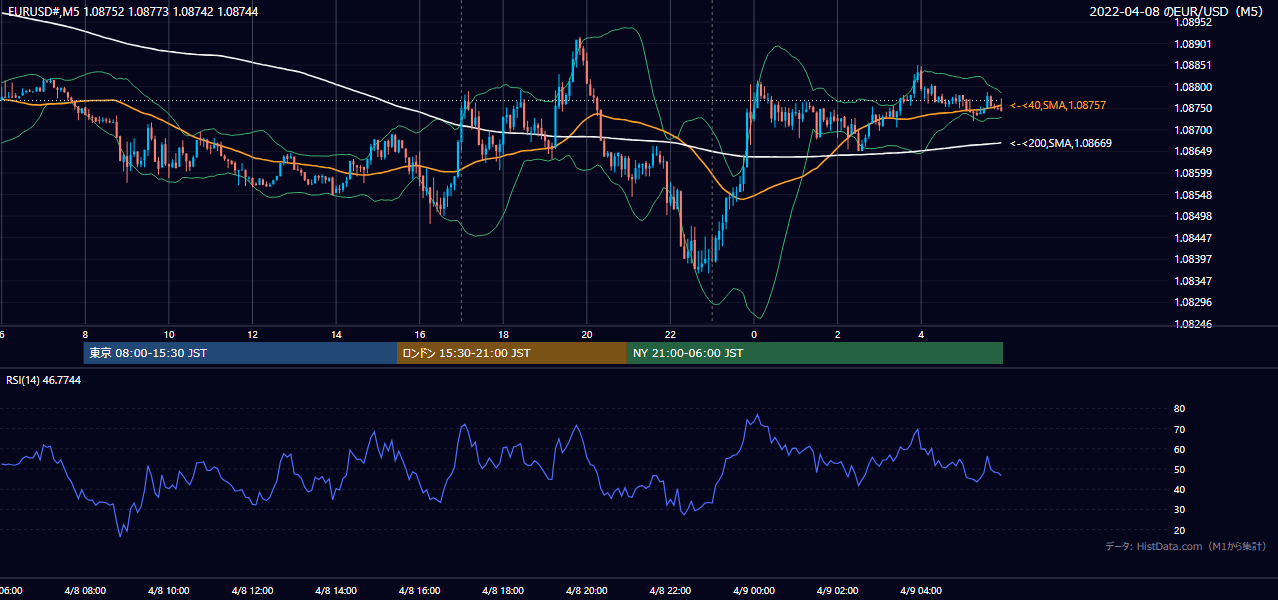Click hour tick 14 under the price chart
This screenshot has height=600, width=1278.
(337, 334)
